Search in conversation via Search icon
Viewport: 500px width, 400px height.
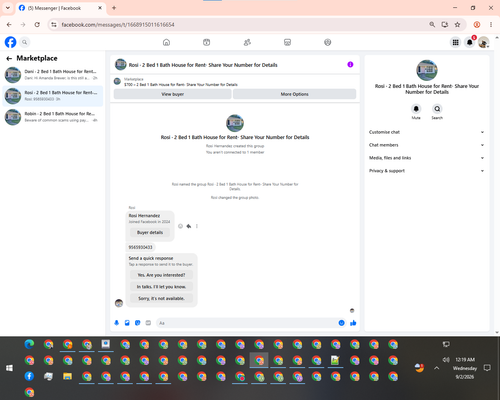pyautogui.click(x=437, y=109)
